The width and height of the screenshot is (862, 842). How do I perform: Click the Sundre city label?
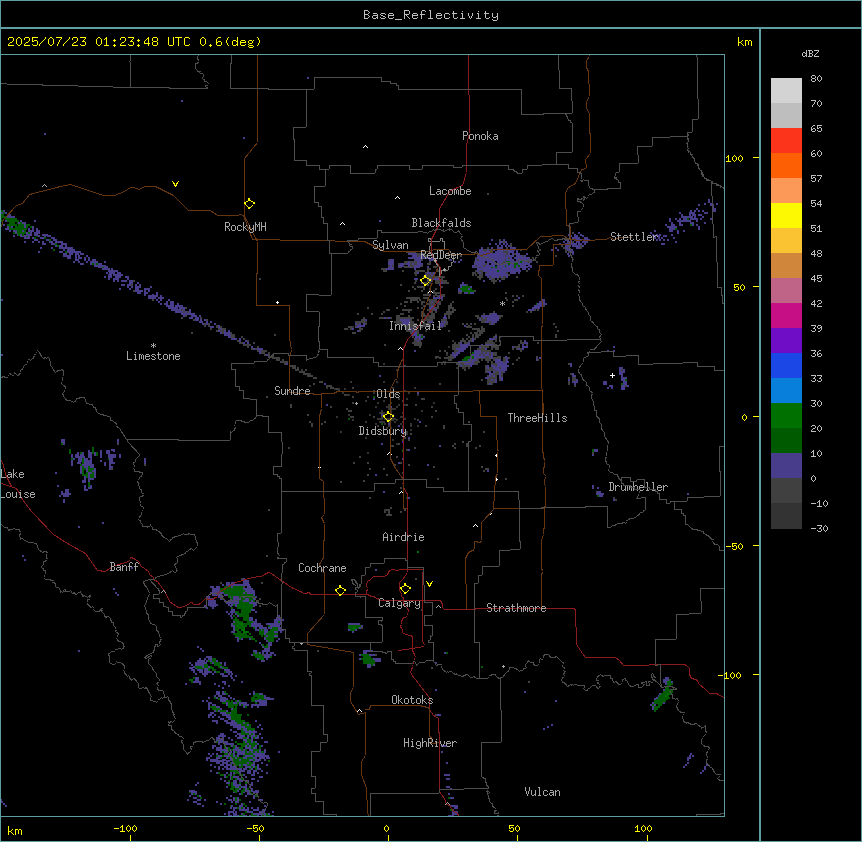292,391
